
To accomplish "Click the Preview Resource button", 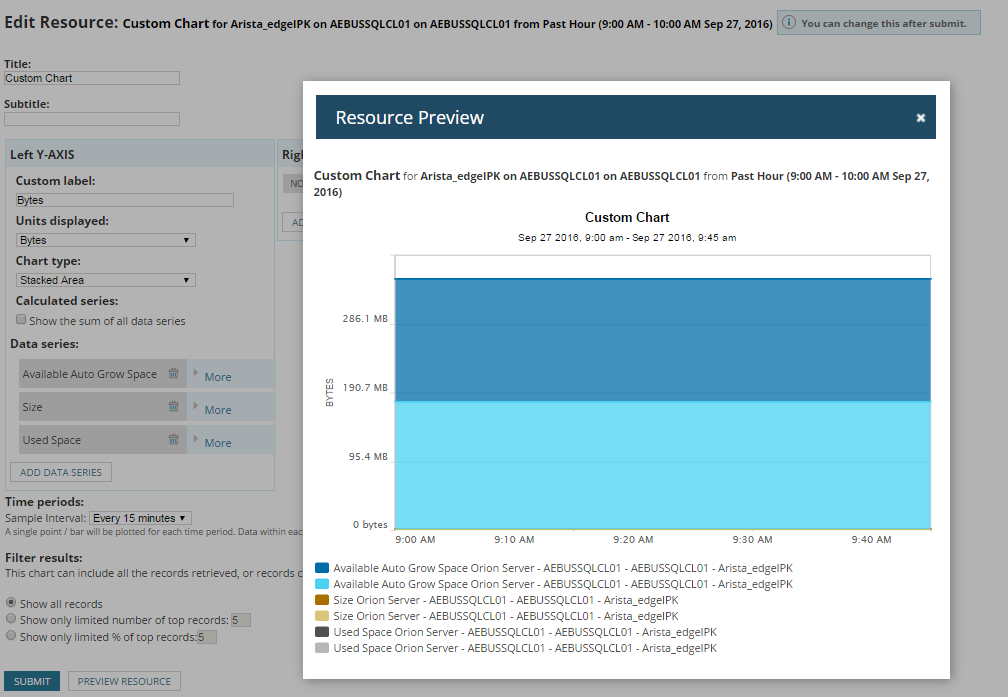I will tap(124, 681).
